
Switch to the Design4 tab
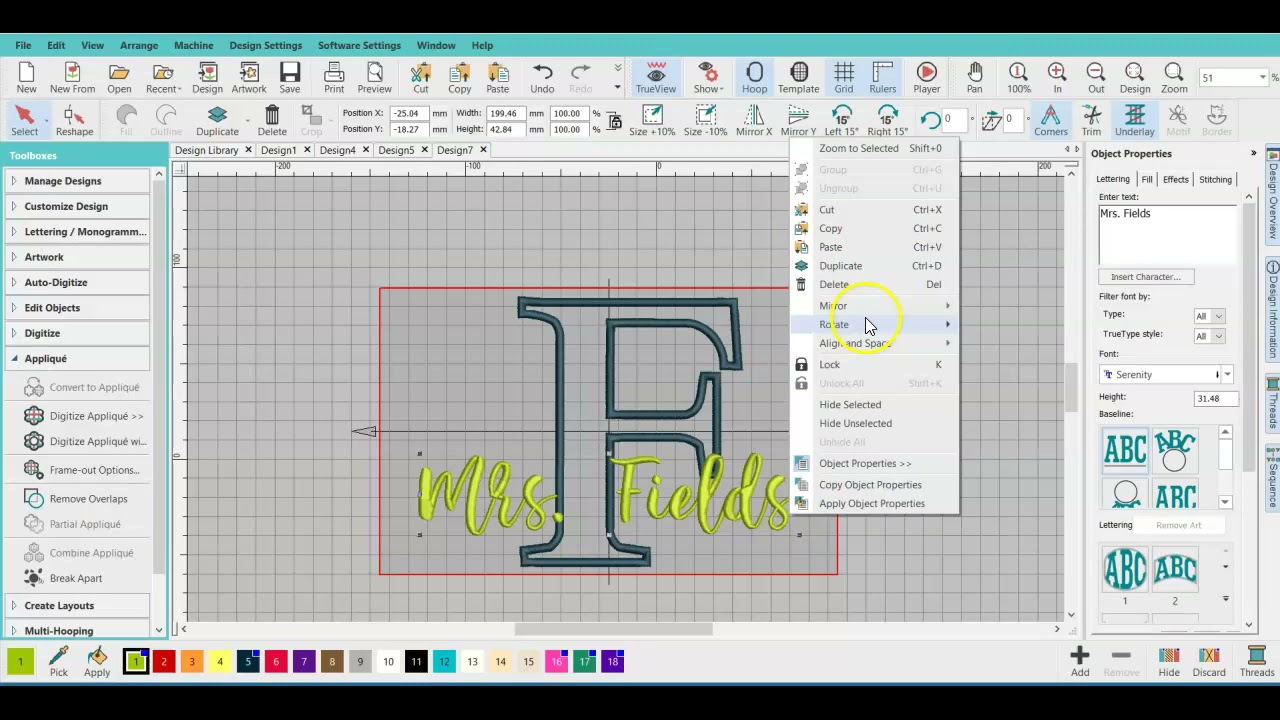pyautogui.click(x=338, y=150)
